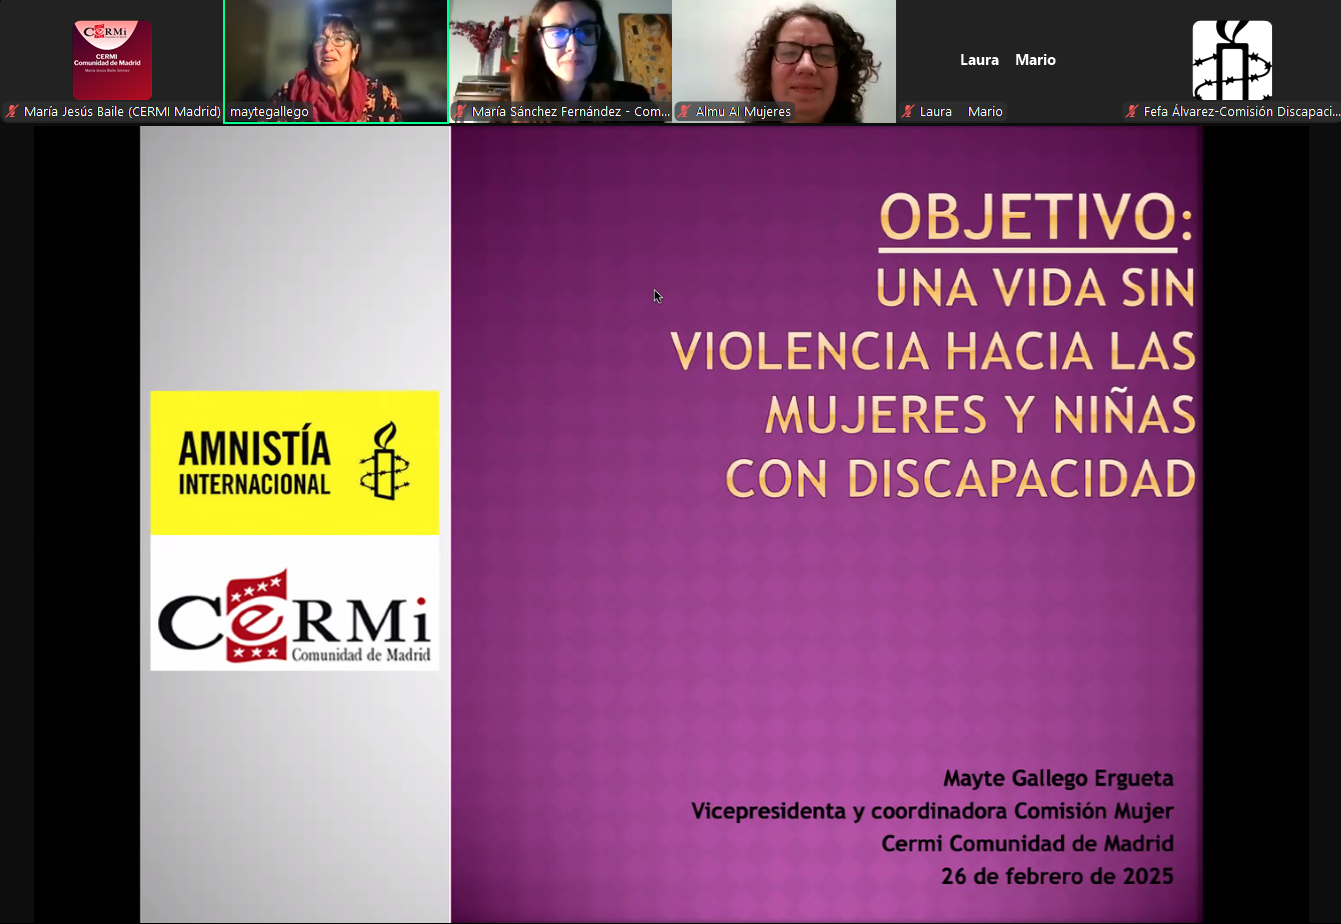Click the Mayte Gallego Ergueta presenter name text
This screenshot has width=1341, height=924.
pyautogui.click(x=1058, y=778)
